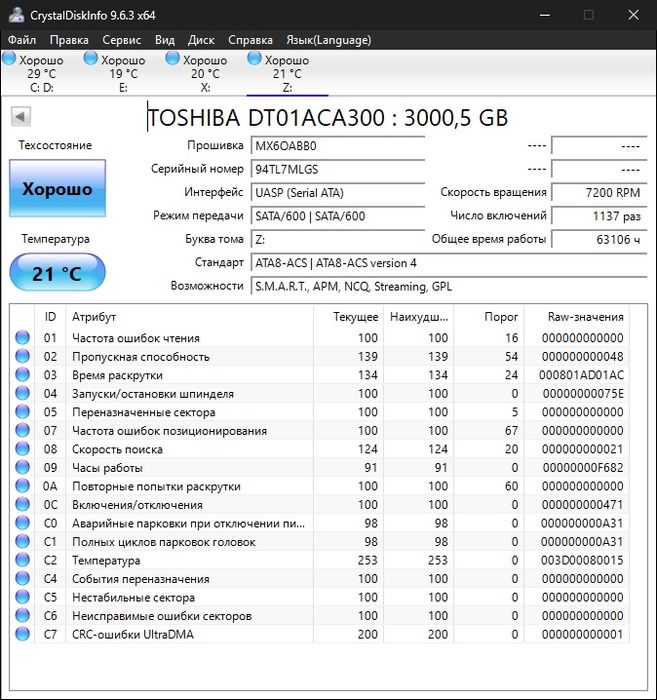Minimize the CrystalDiskInfo window
Screen dimensions: 657x700
(545, 15)
